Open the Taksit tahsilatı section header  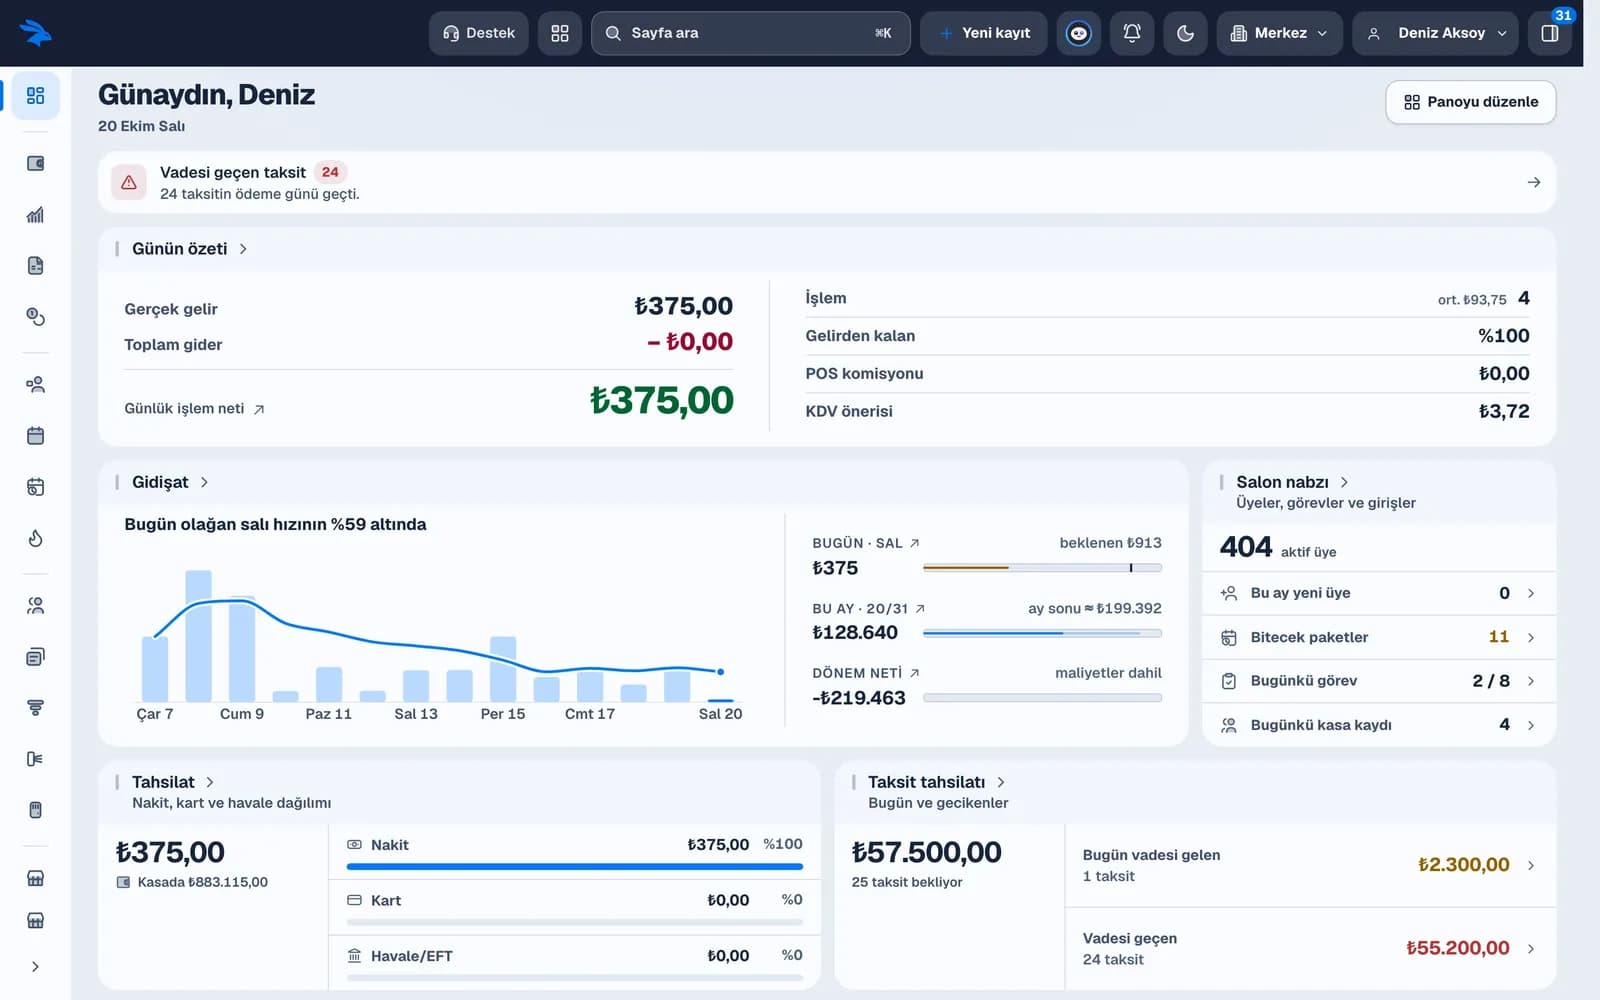pos(936,782)
